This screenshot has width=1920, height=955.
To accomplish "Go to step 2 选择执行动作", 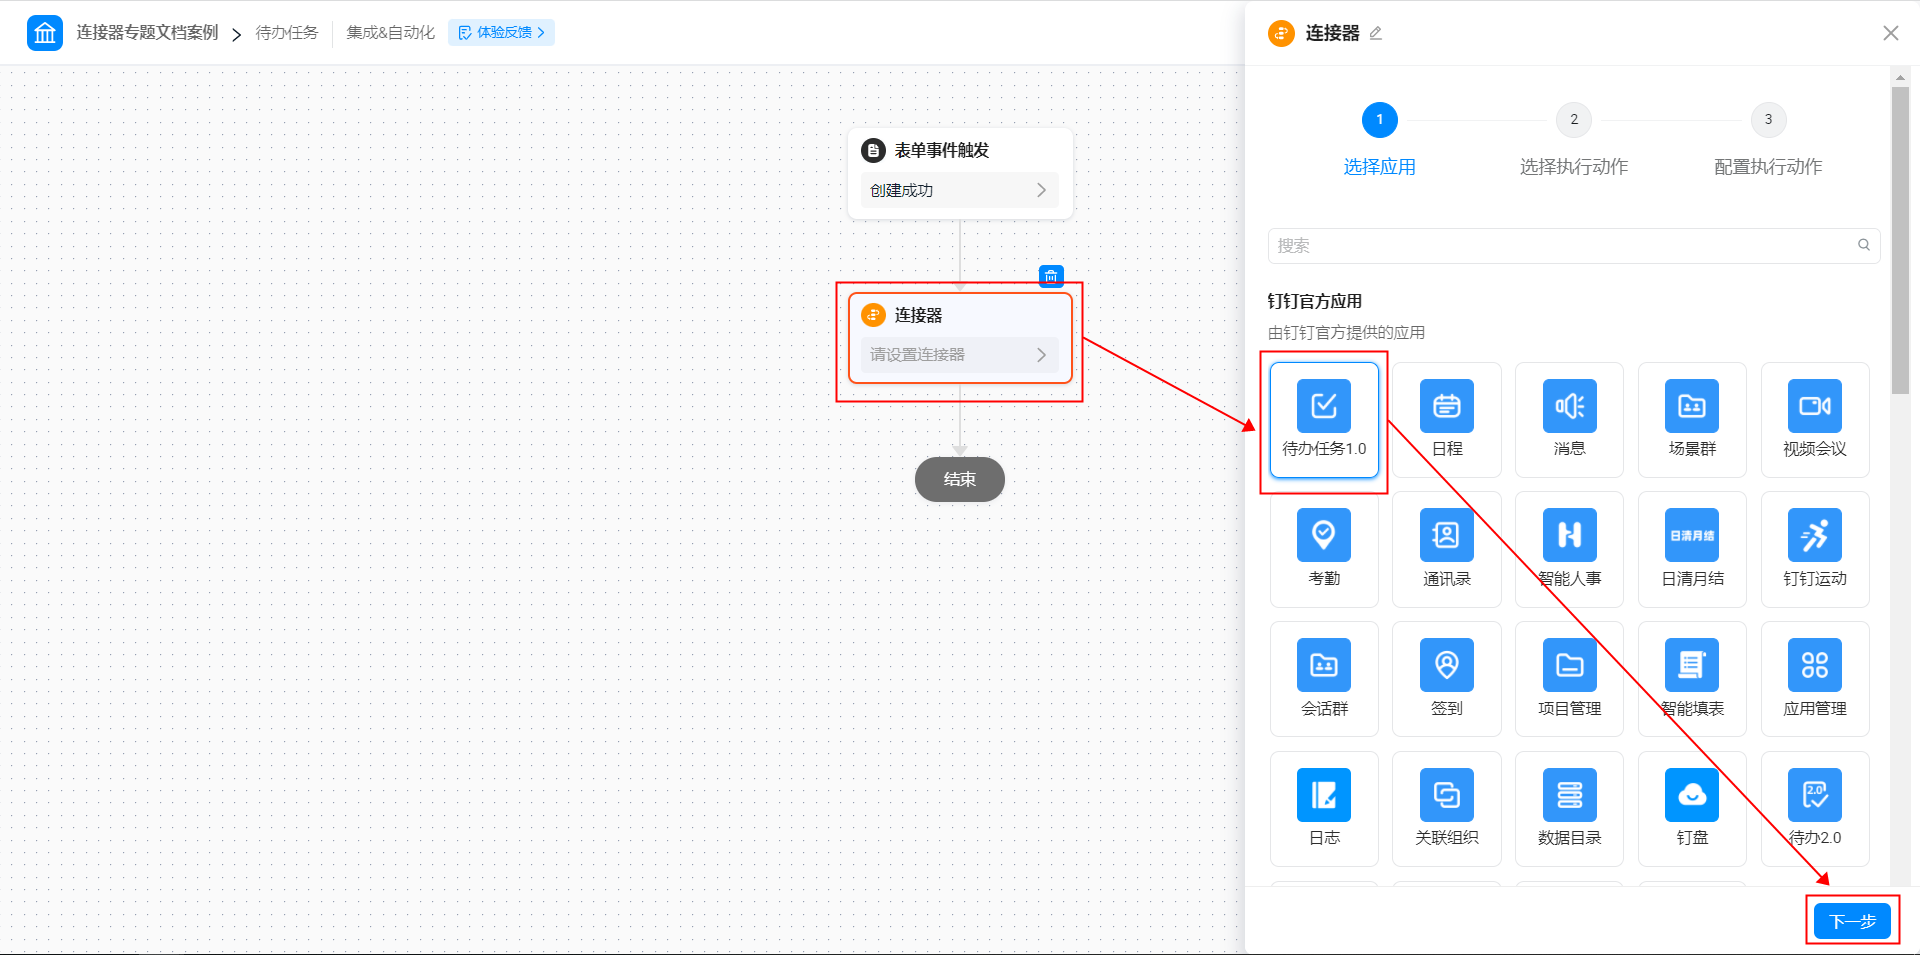I will tap(1574, 139).
